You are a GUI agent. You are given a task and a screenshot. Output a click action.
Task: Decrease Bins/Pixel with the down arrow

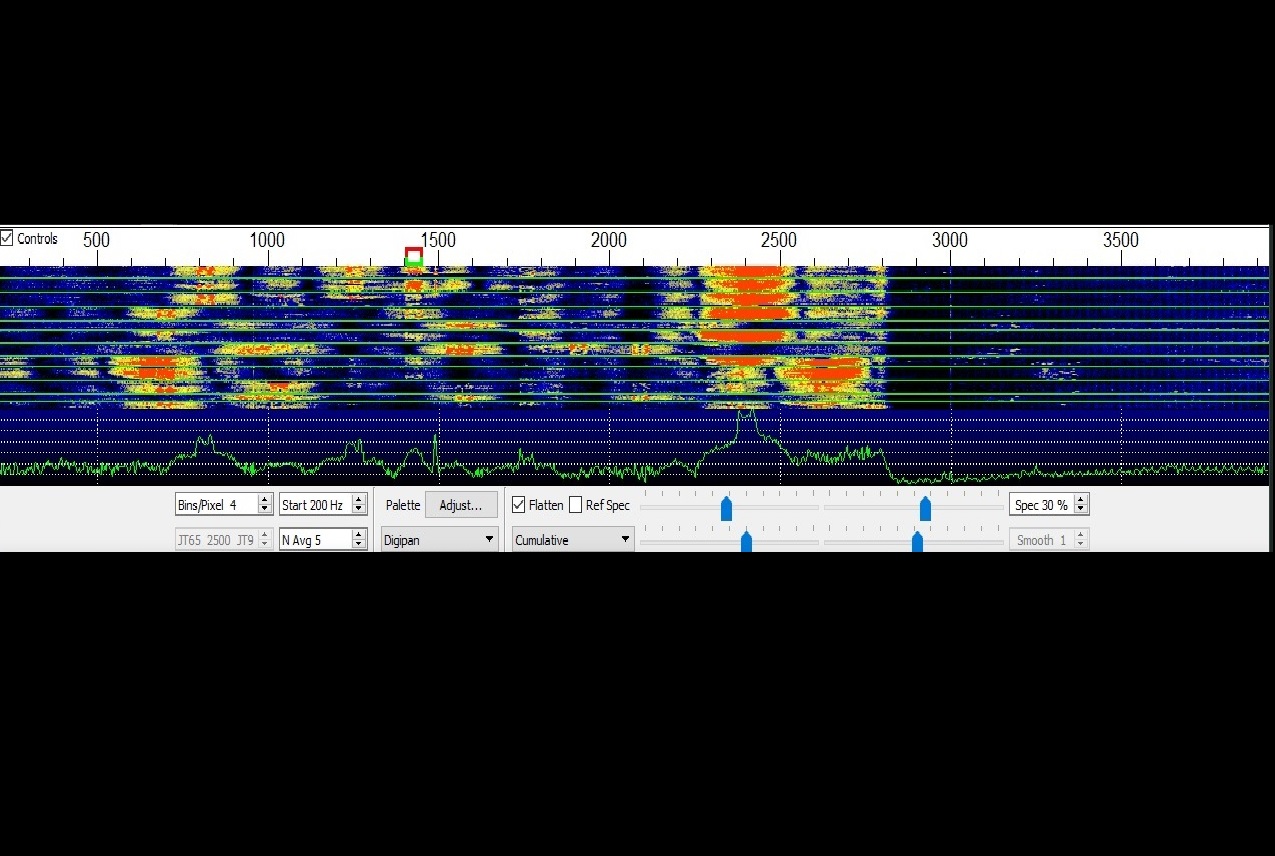point(263,510)
